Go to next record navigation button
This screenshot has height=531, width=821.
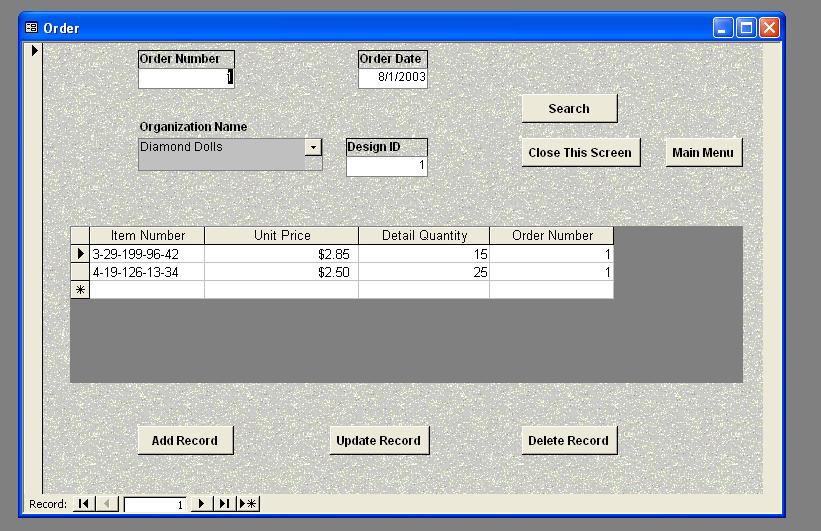pos(201,504)
